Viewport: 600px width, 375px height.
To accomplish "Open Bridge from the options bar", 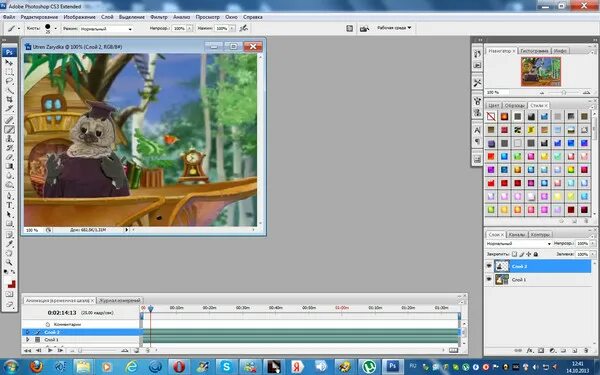I will 364,28.
